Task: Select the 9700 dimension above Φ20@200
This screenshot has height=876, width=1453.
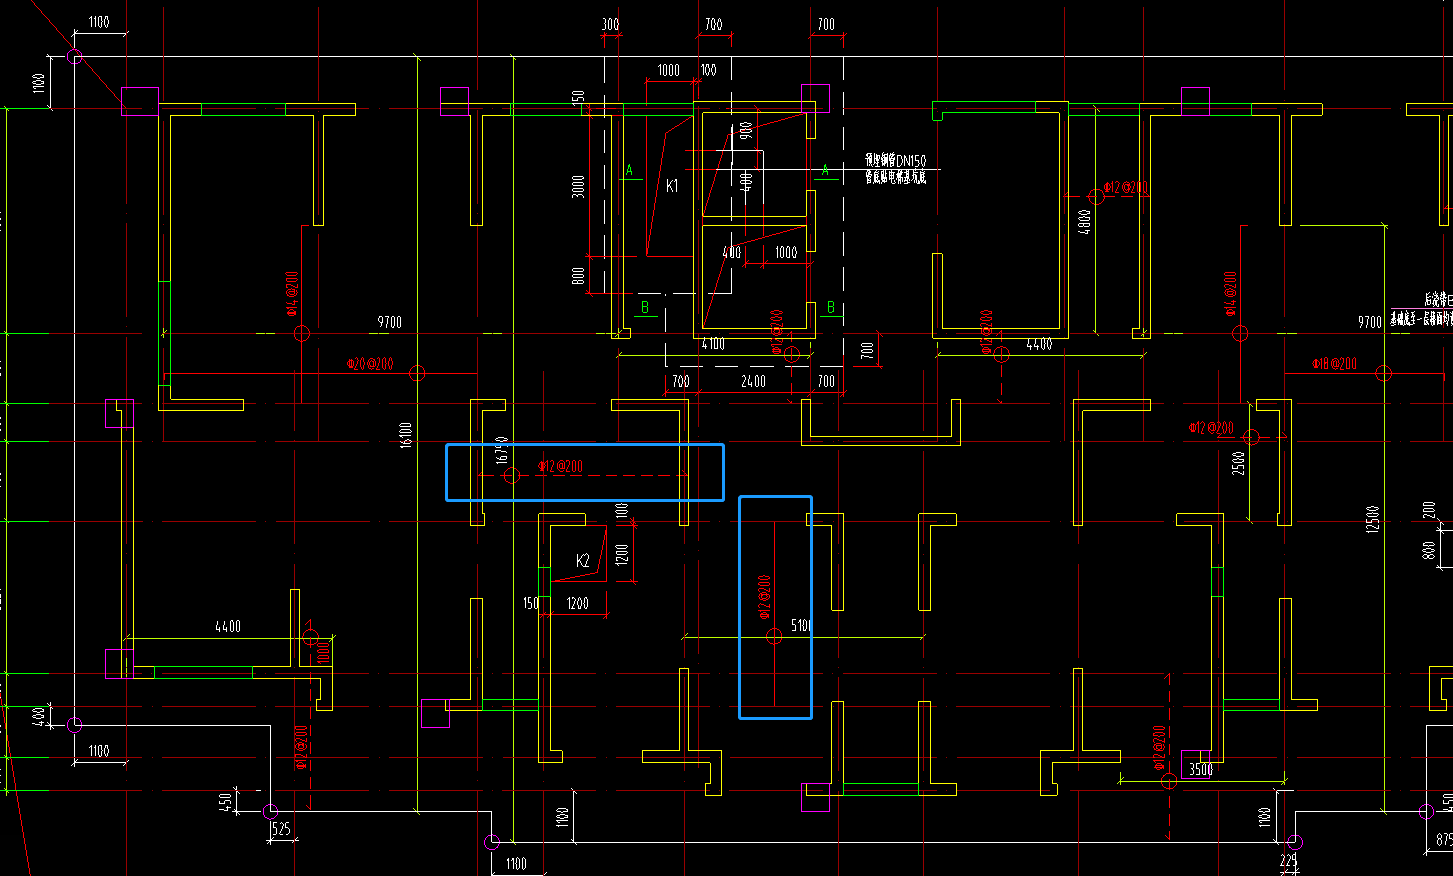Action: [x=389, y=322]
